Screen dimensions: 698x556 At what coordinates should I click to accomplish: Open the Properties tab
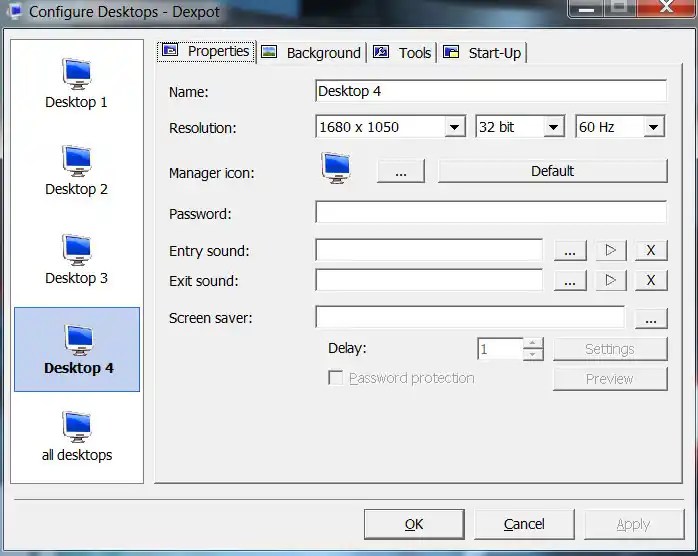coord(207,52)
